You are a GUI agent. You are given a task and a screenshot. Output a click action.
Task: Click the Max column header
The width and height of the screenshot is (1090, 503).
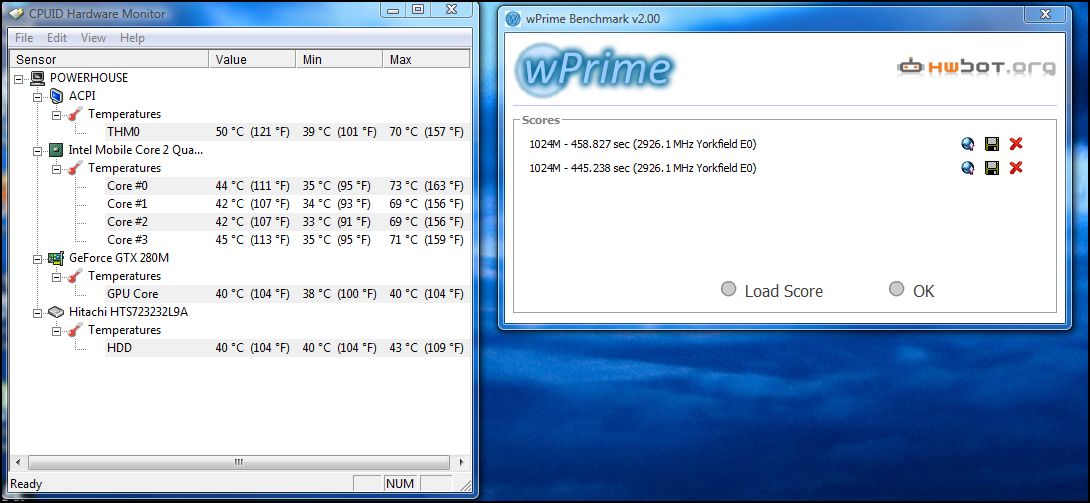coord(426,60)
